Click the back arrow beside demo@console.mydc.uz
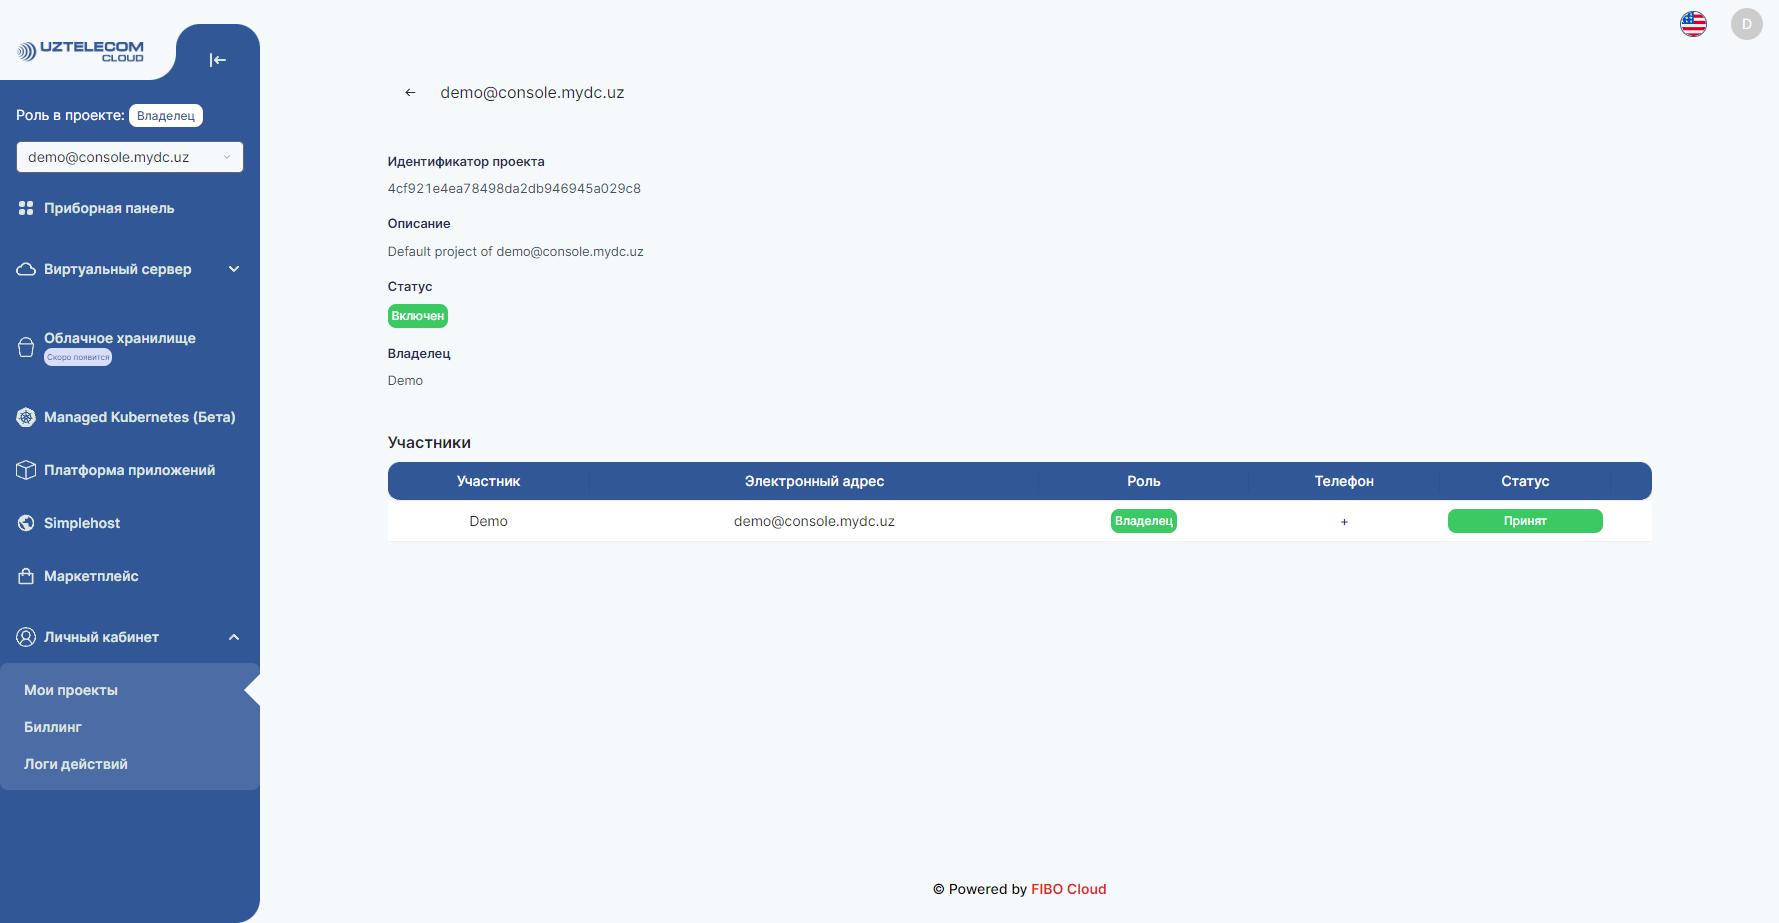Viewport: 1779px width, 923px height. point(410,93)
